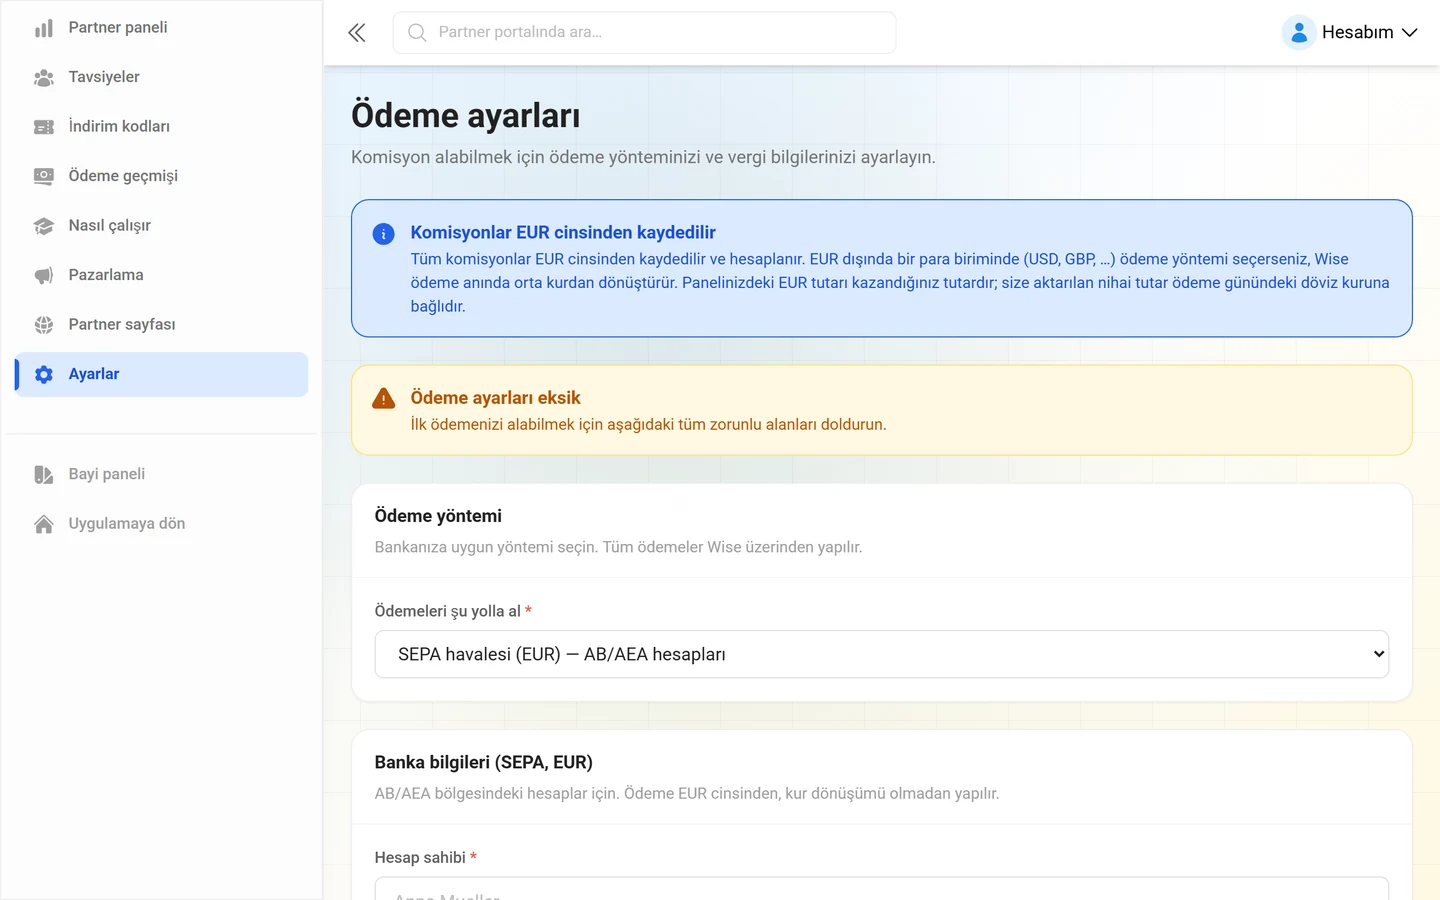
Task: Click the Uygulamaya dön link
Action: (161, 524)
